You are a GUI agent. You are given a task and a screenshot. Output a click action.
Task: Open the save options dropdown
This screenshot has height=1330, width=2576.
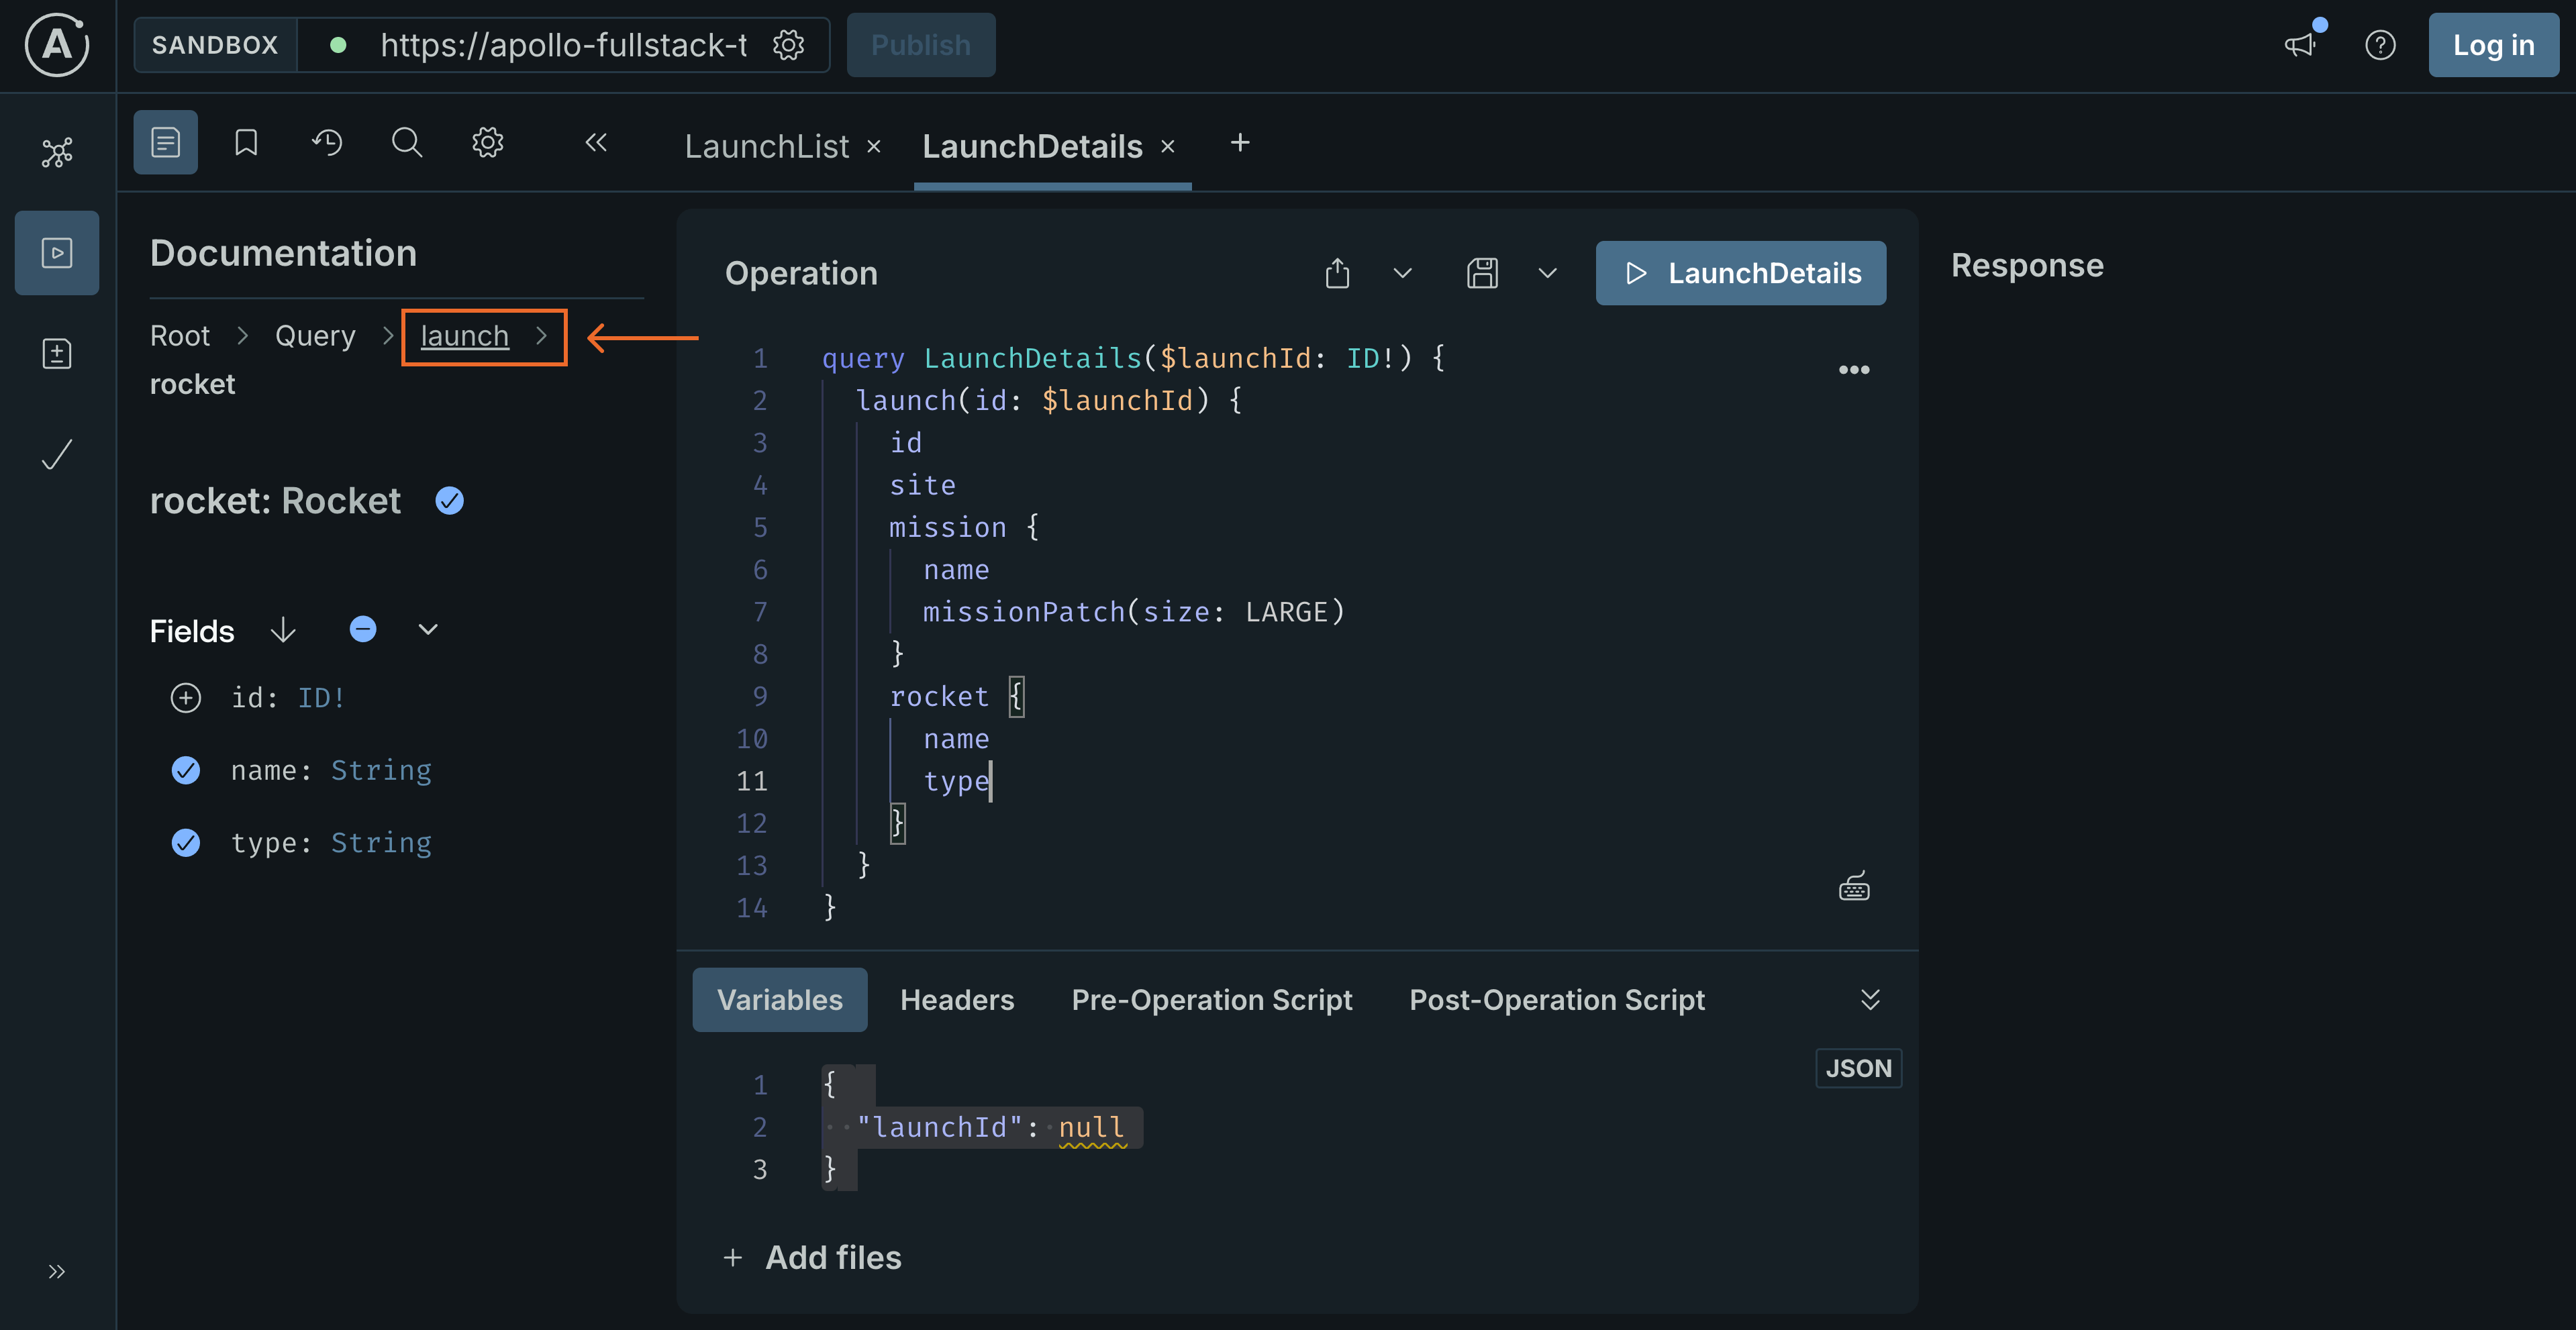[x=1546, y=273]
